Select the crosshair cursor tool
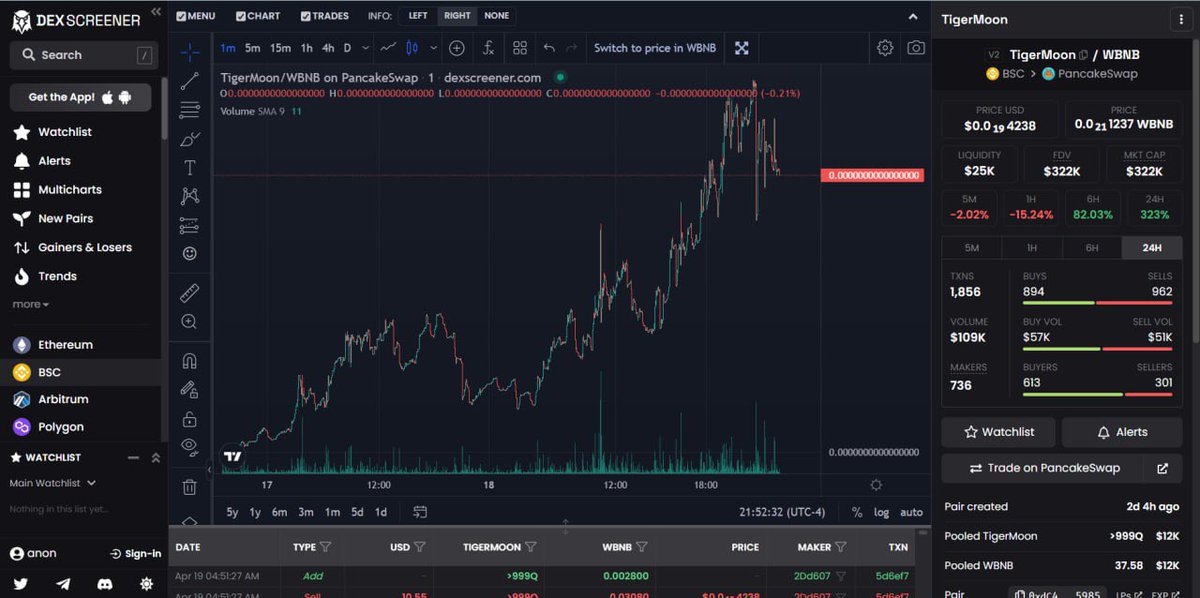The image size is (1200, 598). (190, 51)
